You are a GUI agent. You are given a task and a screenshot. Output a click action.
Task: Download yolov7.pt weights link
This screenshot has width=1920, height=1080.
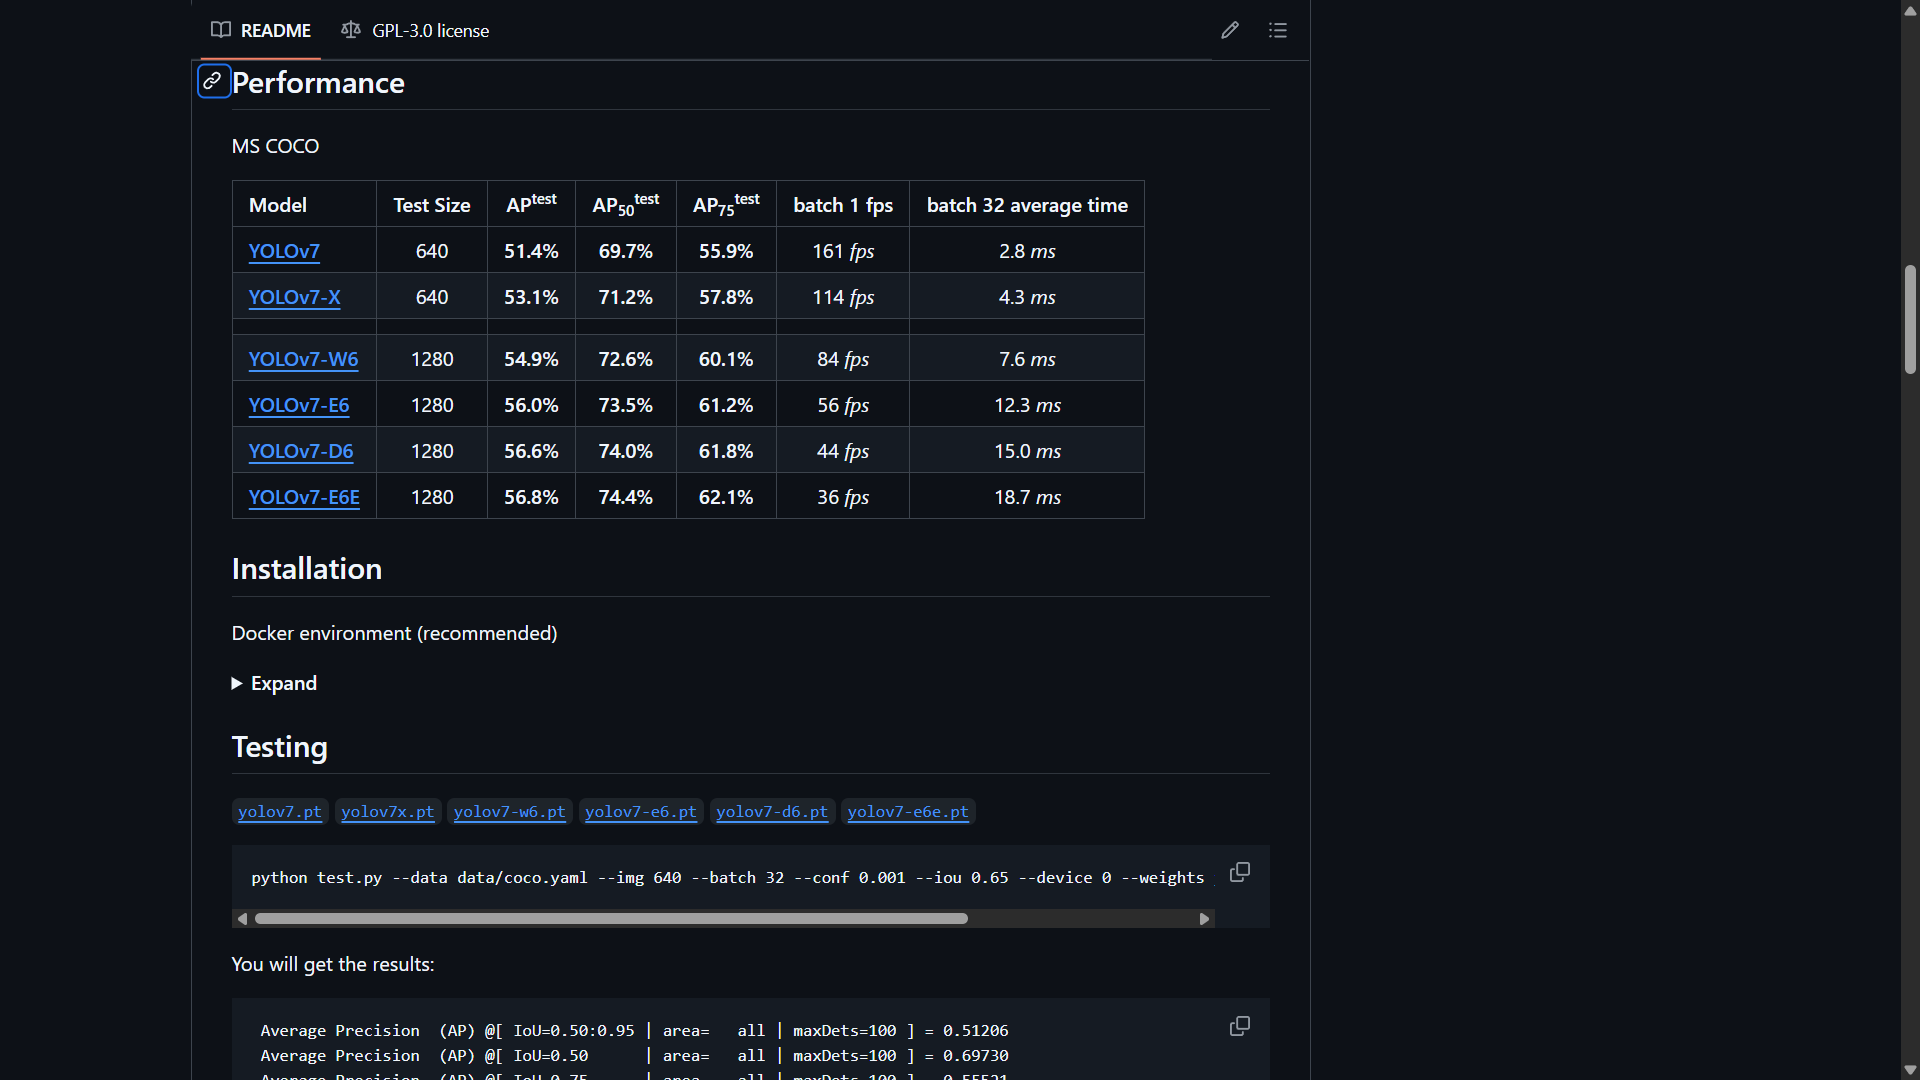pos(280,811)
